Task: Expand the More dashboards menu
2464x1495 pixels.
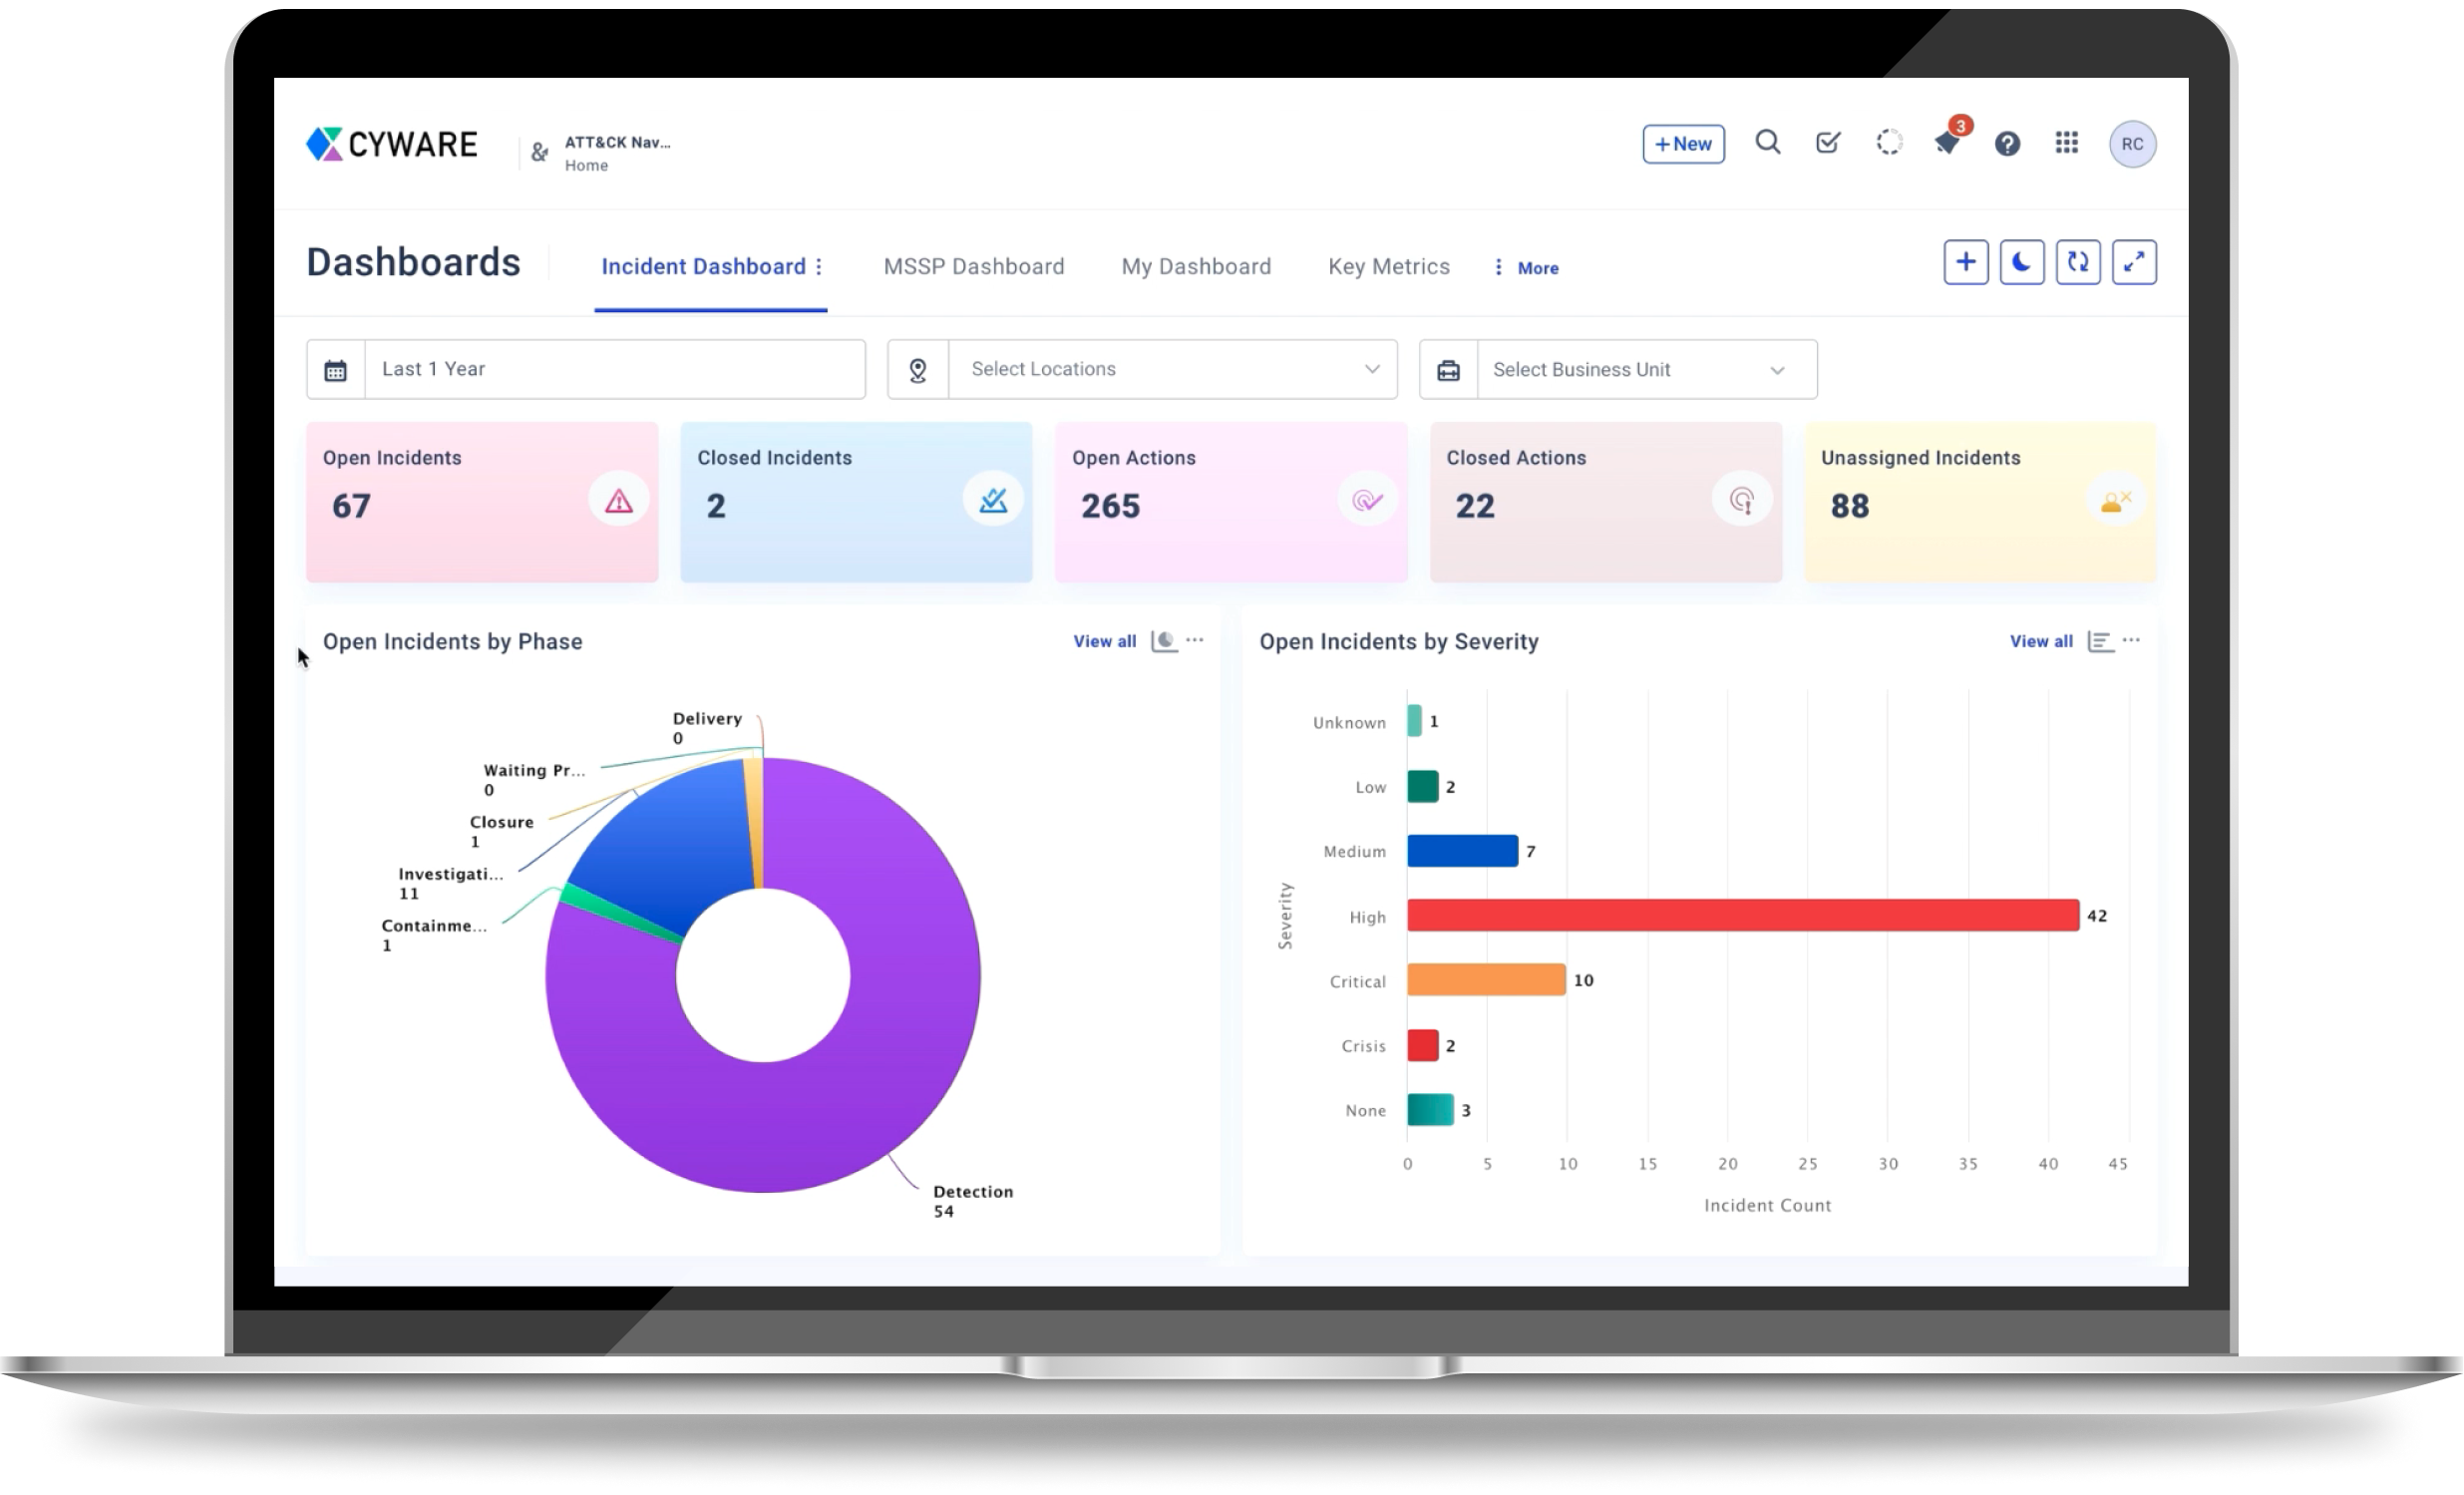Action: (x=1527, y=268)
